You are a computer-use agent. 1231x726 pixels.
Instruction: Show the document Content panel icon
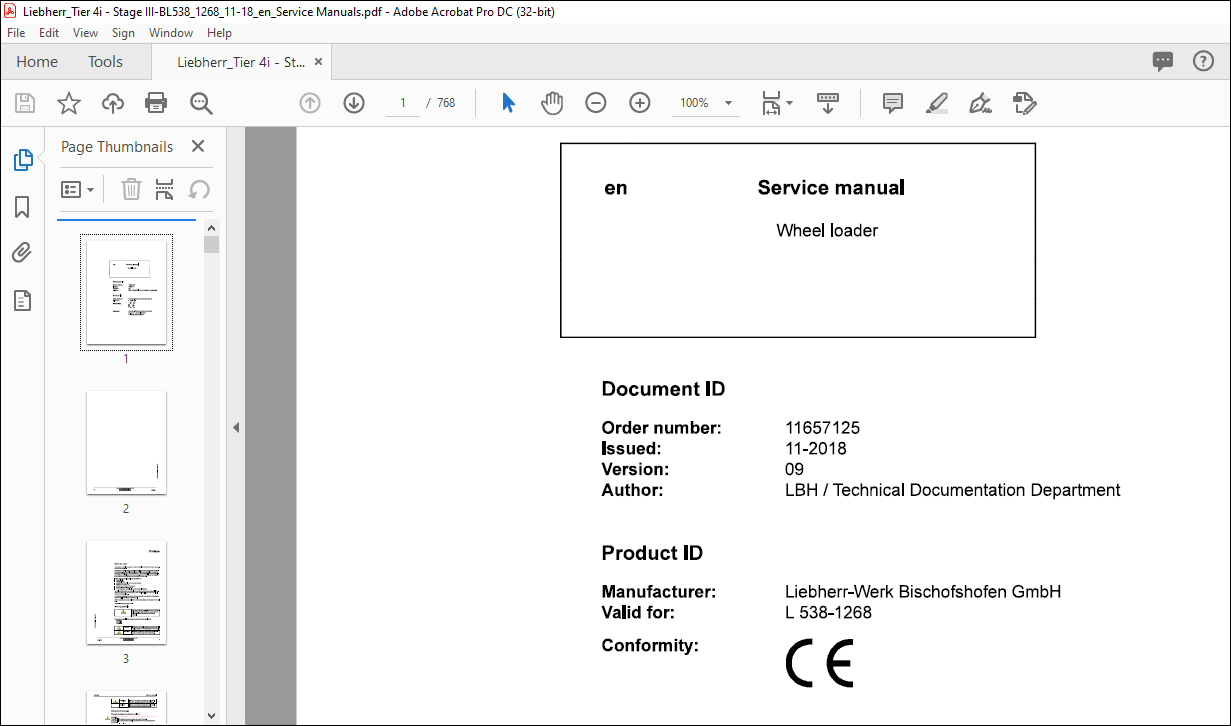tap(22, 300)
